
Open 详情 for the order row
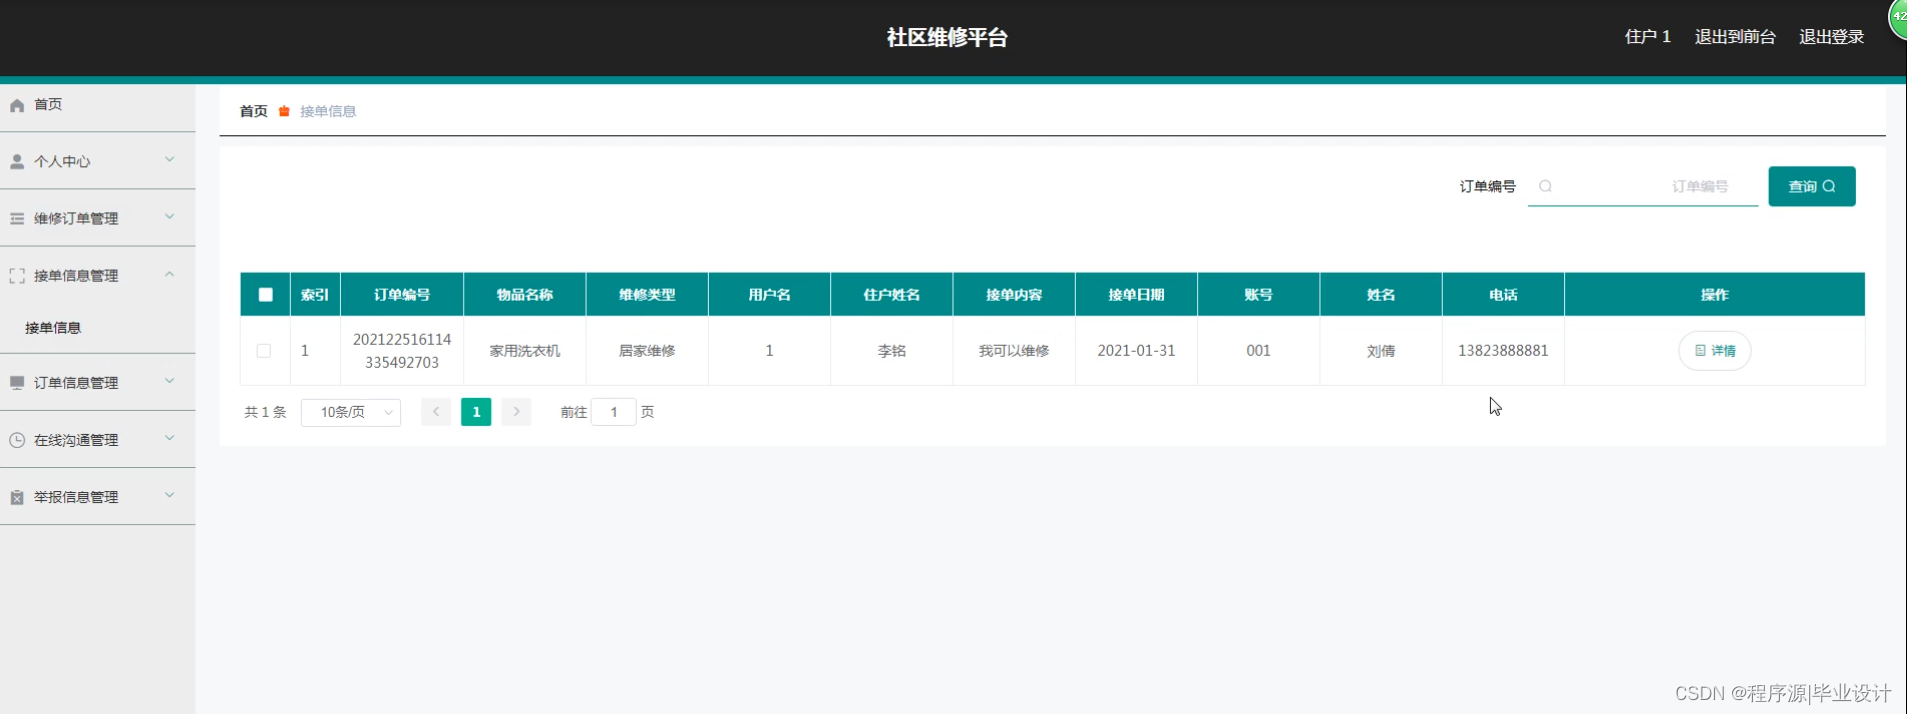(1715, 351)
